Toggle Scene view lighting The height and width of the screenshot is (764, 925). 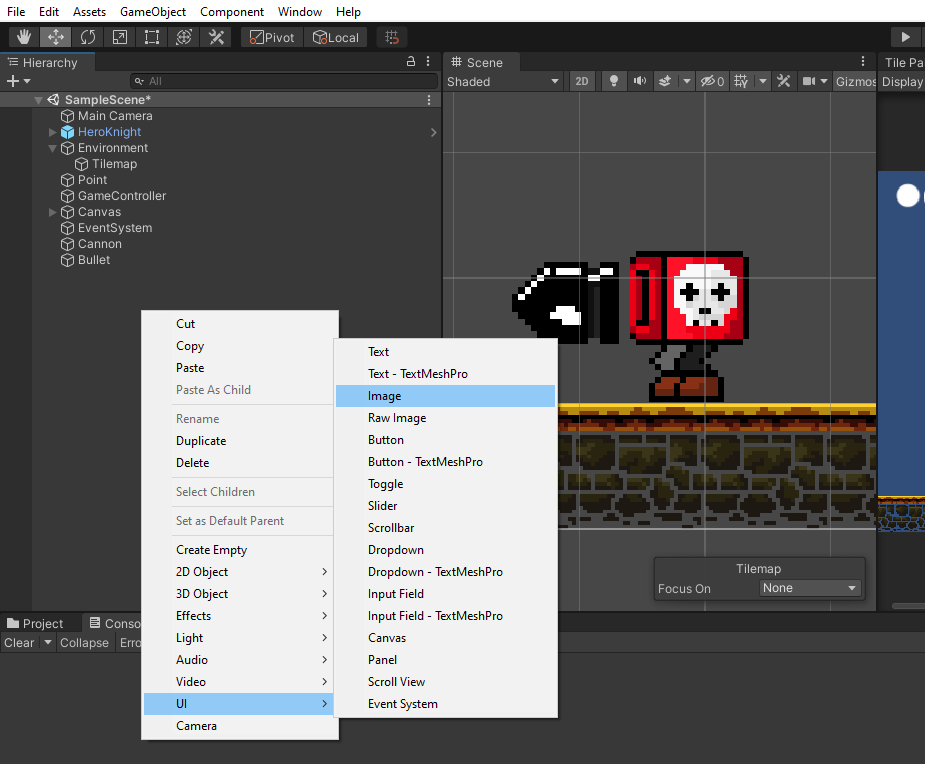(612, 81)
